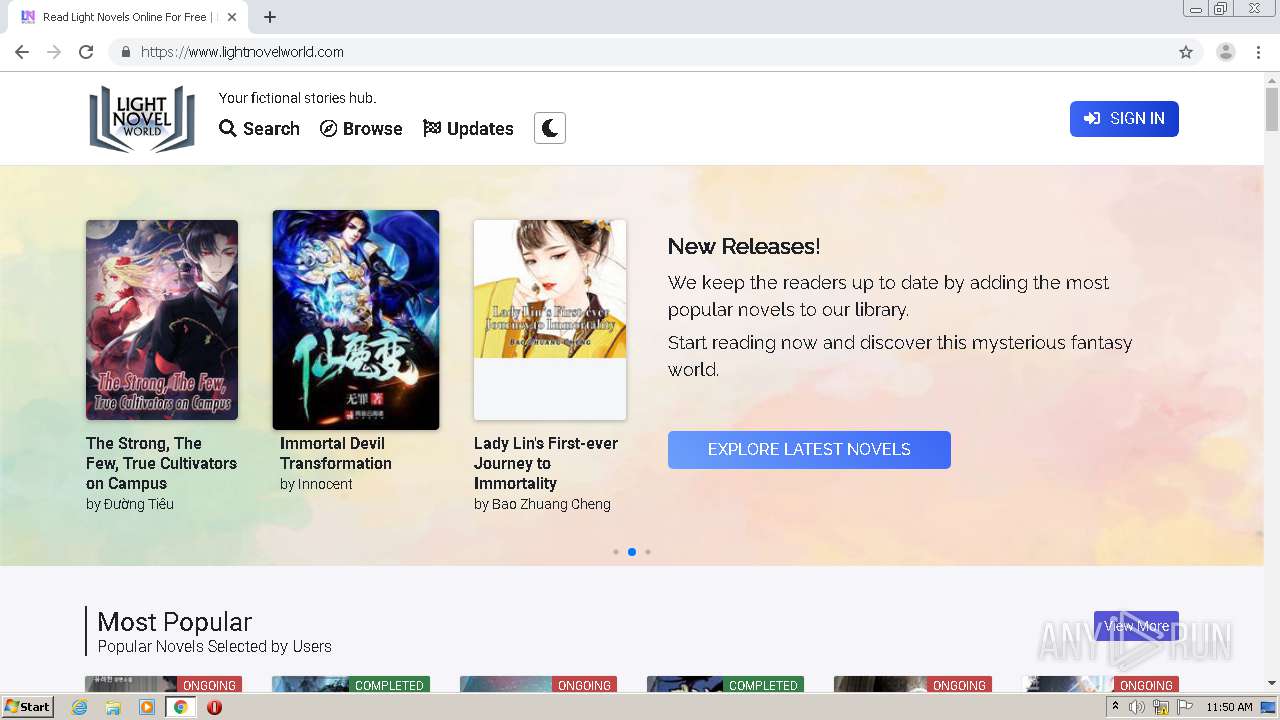The width and height of the screenshot is (1280, 720).
Task: Open Windows Start menu
Action: [x=28, y=707]
